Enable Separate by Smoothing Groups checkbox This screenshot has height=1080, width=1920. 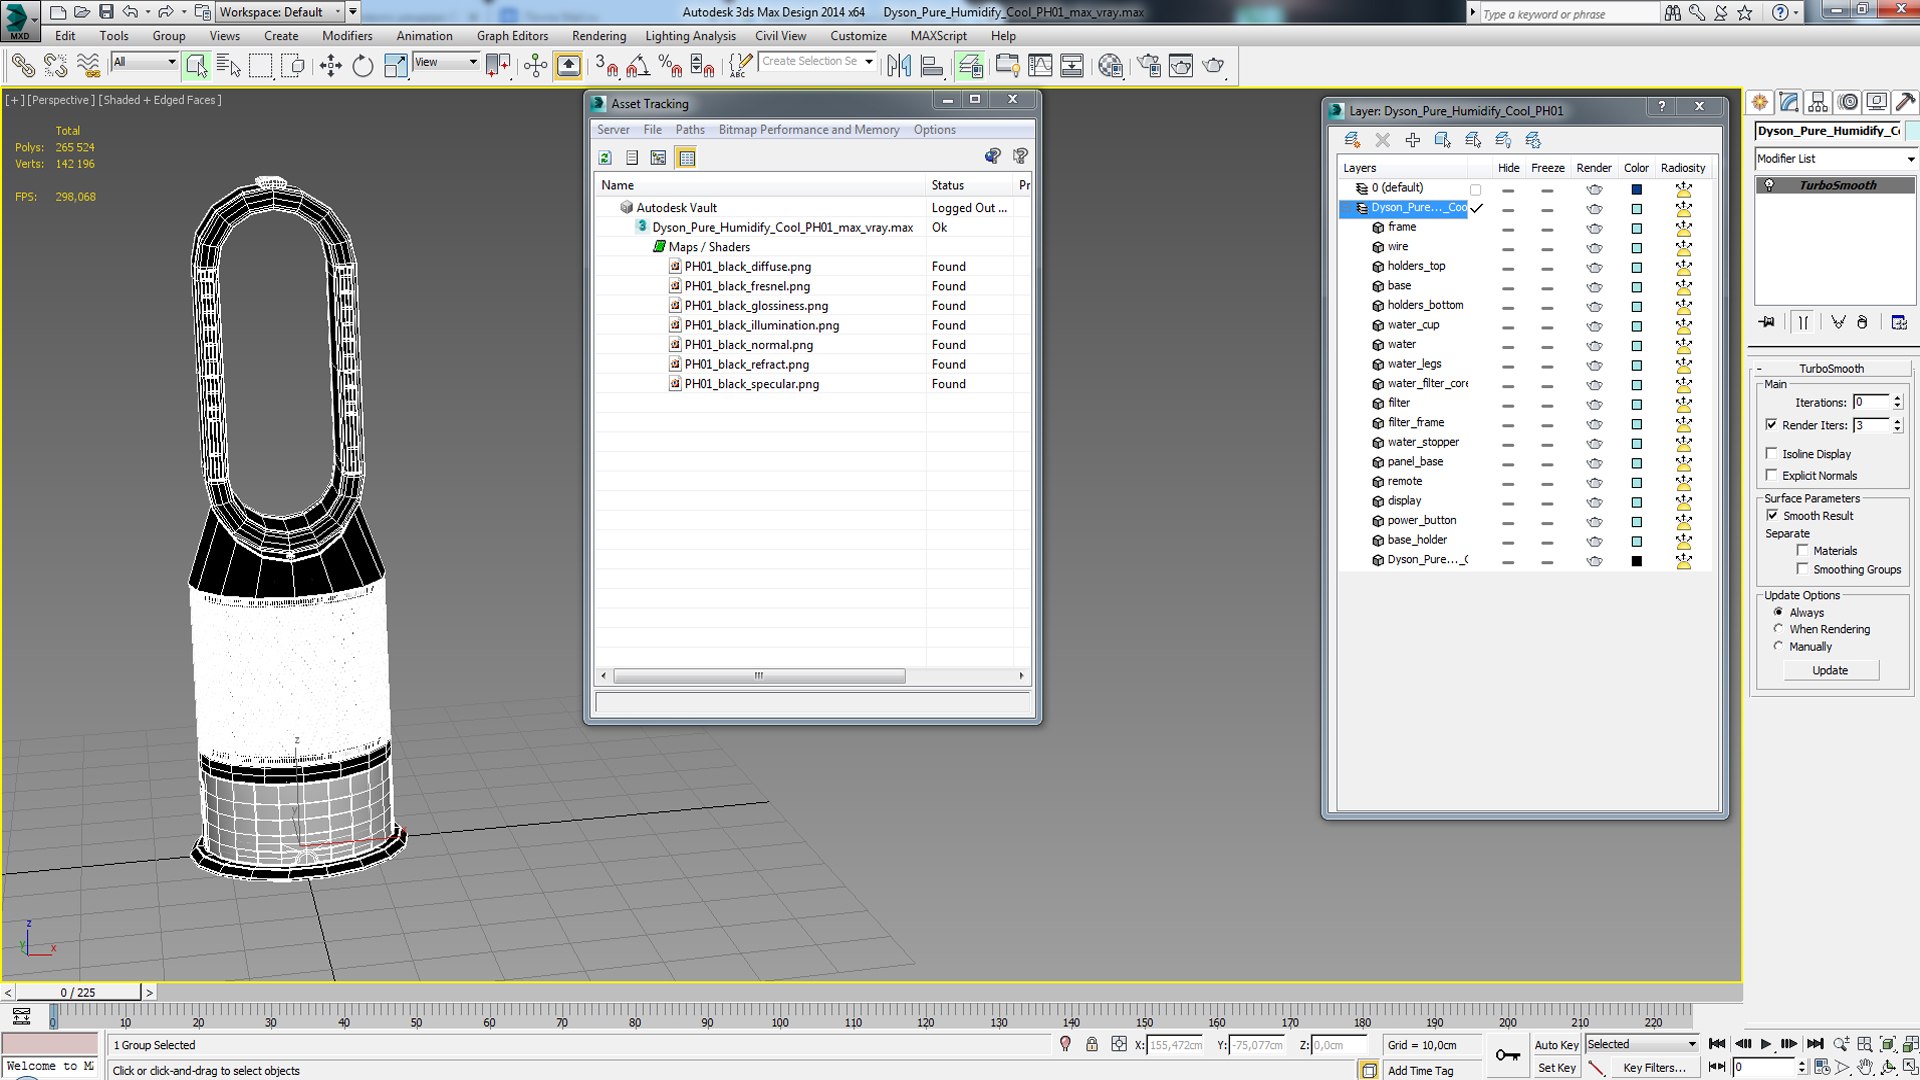[x=1802, y=569]
